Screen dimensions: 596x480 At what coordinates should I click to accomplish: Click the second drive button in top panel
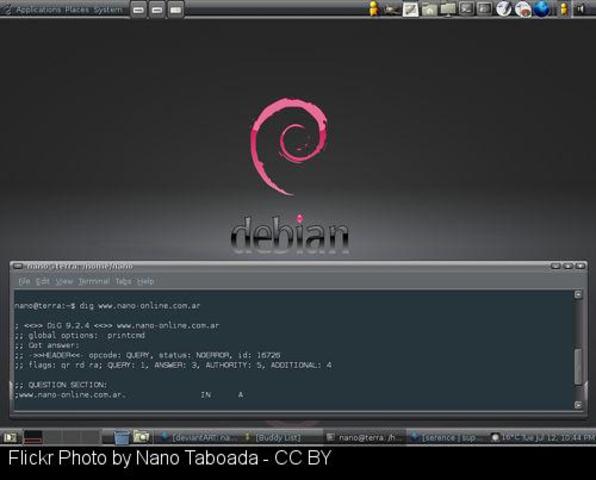157,10
